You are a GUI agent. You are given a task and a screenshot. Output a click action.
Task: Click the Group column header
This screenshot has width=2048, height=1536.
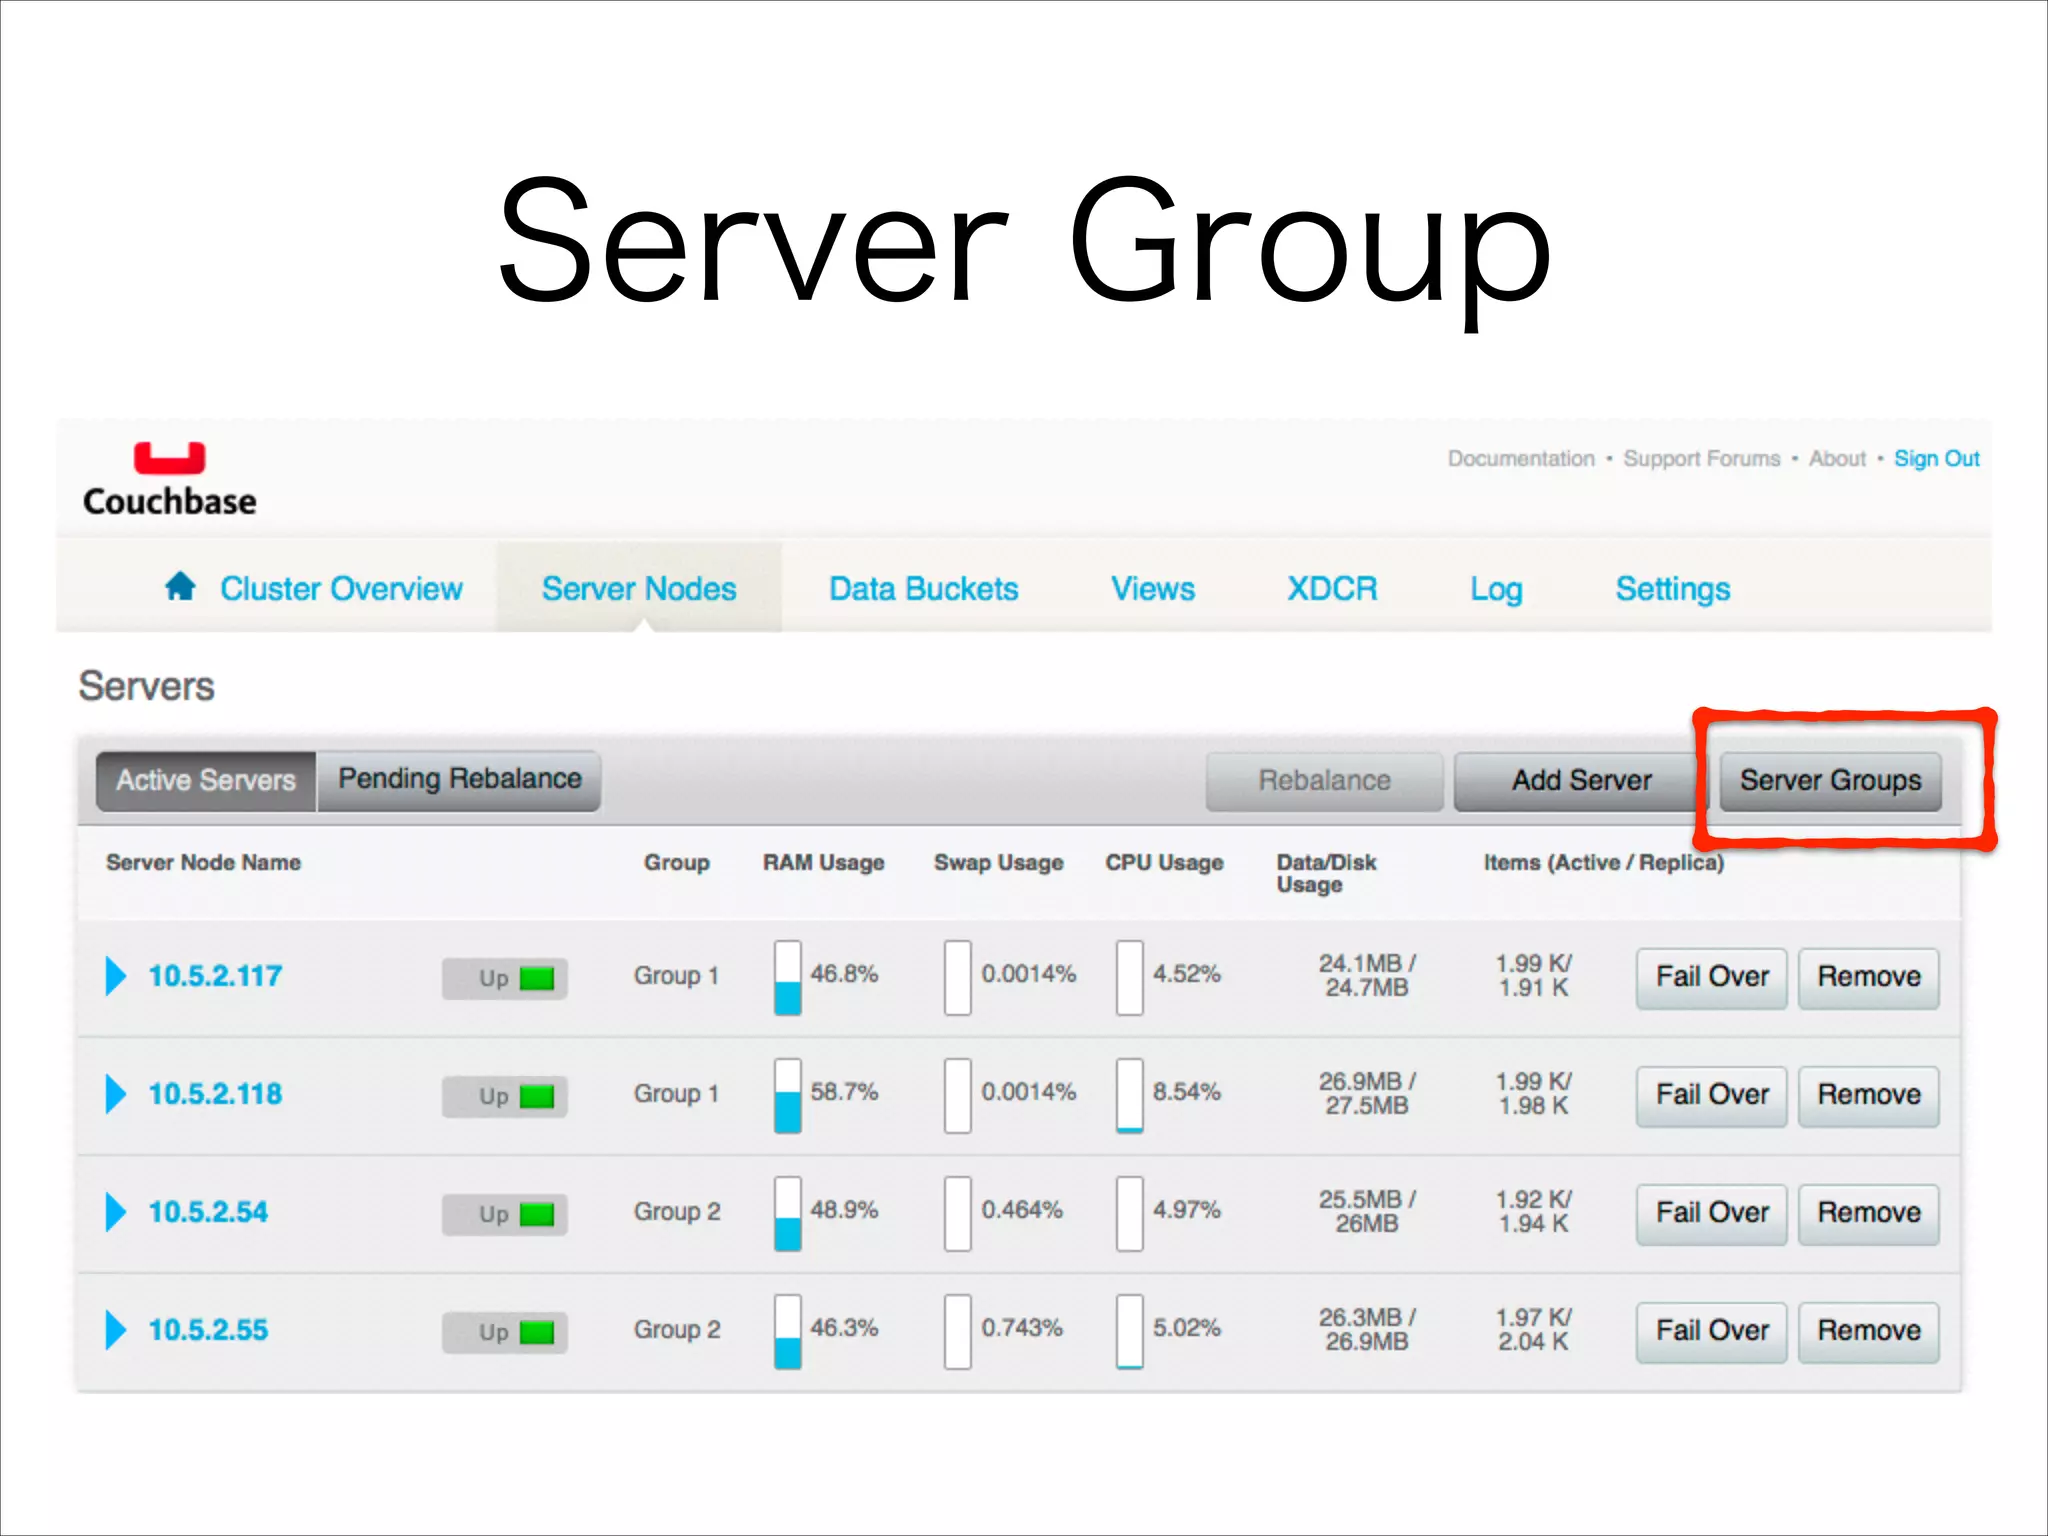coord(677,862)
